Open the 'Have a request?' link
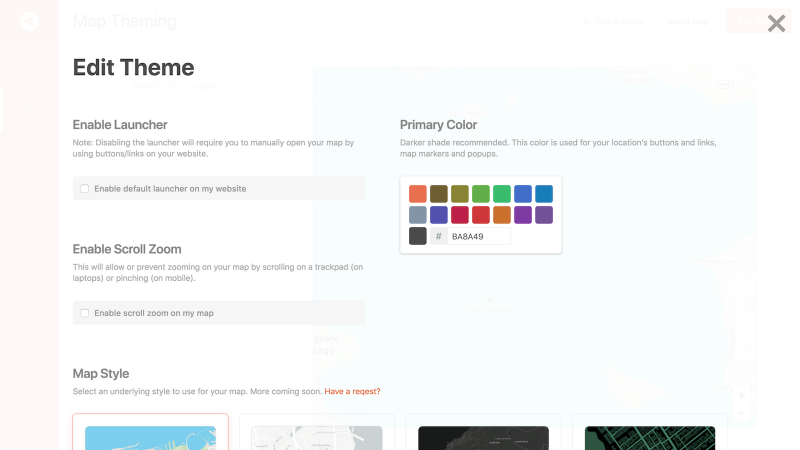 pyautogui.click(x=353, y=391)
